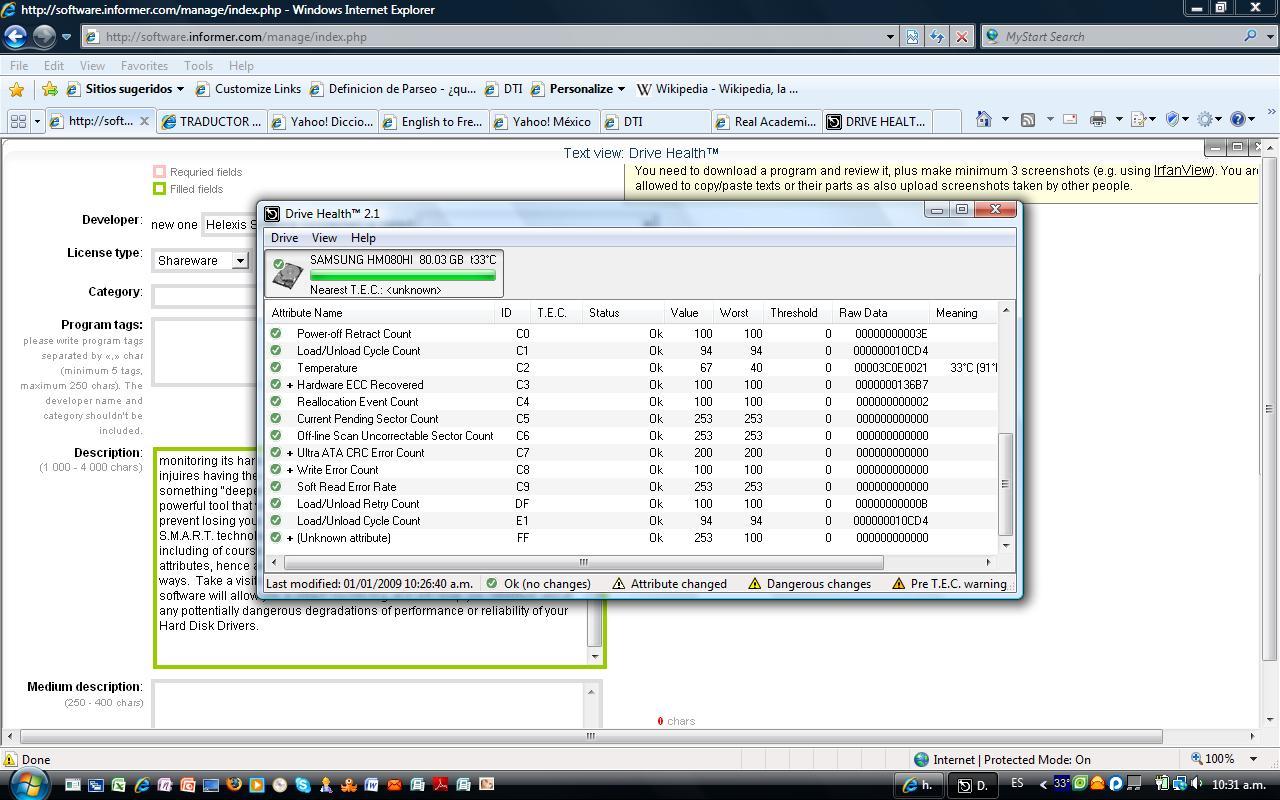Image resolution: width=1280 pixels, height=800 pixels.
Task: Open the Definicion de Parseo favorite
Action: coord(393,89)
